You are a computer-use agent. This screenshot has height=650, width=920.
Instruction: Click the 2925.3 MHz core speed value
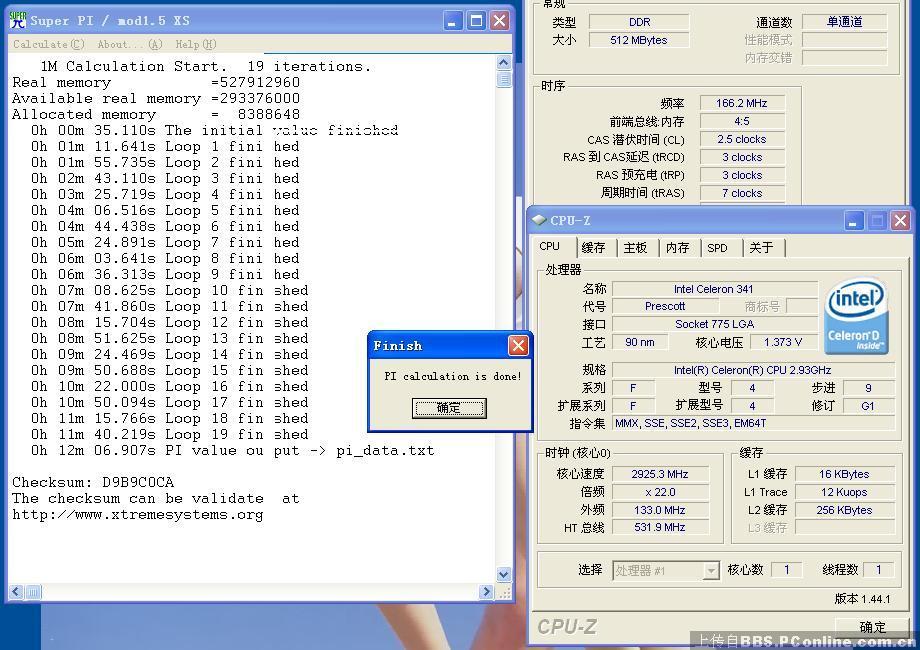coord(660,474)
